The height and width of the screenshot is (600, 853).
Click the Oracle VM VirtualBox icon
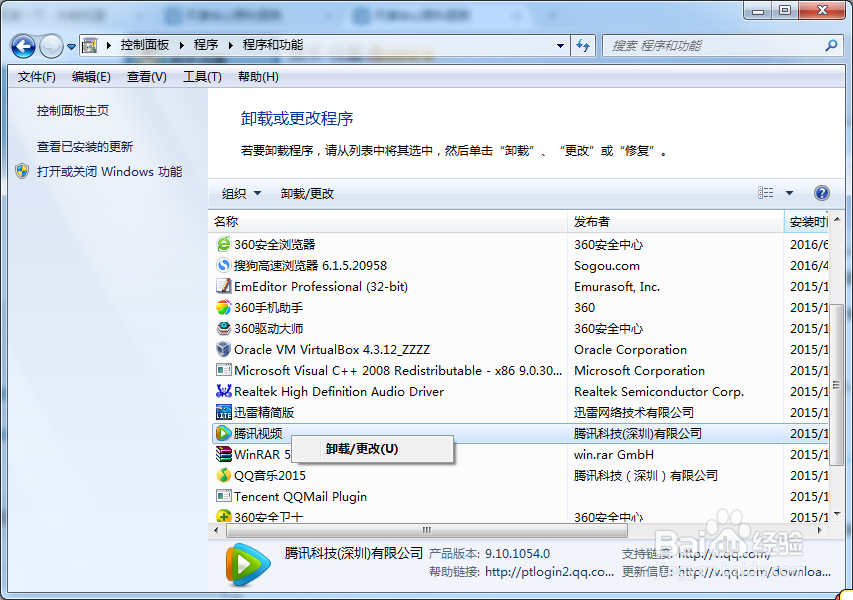pos(224,349)
